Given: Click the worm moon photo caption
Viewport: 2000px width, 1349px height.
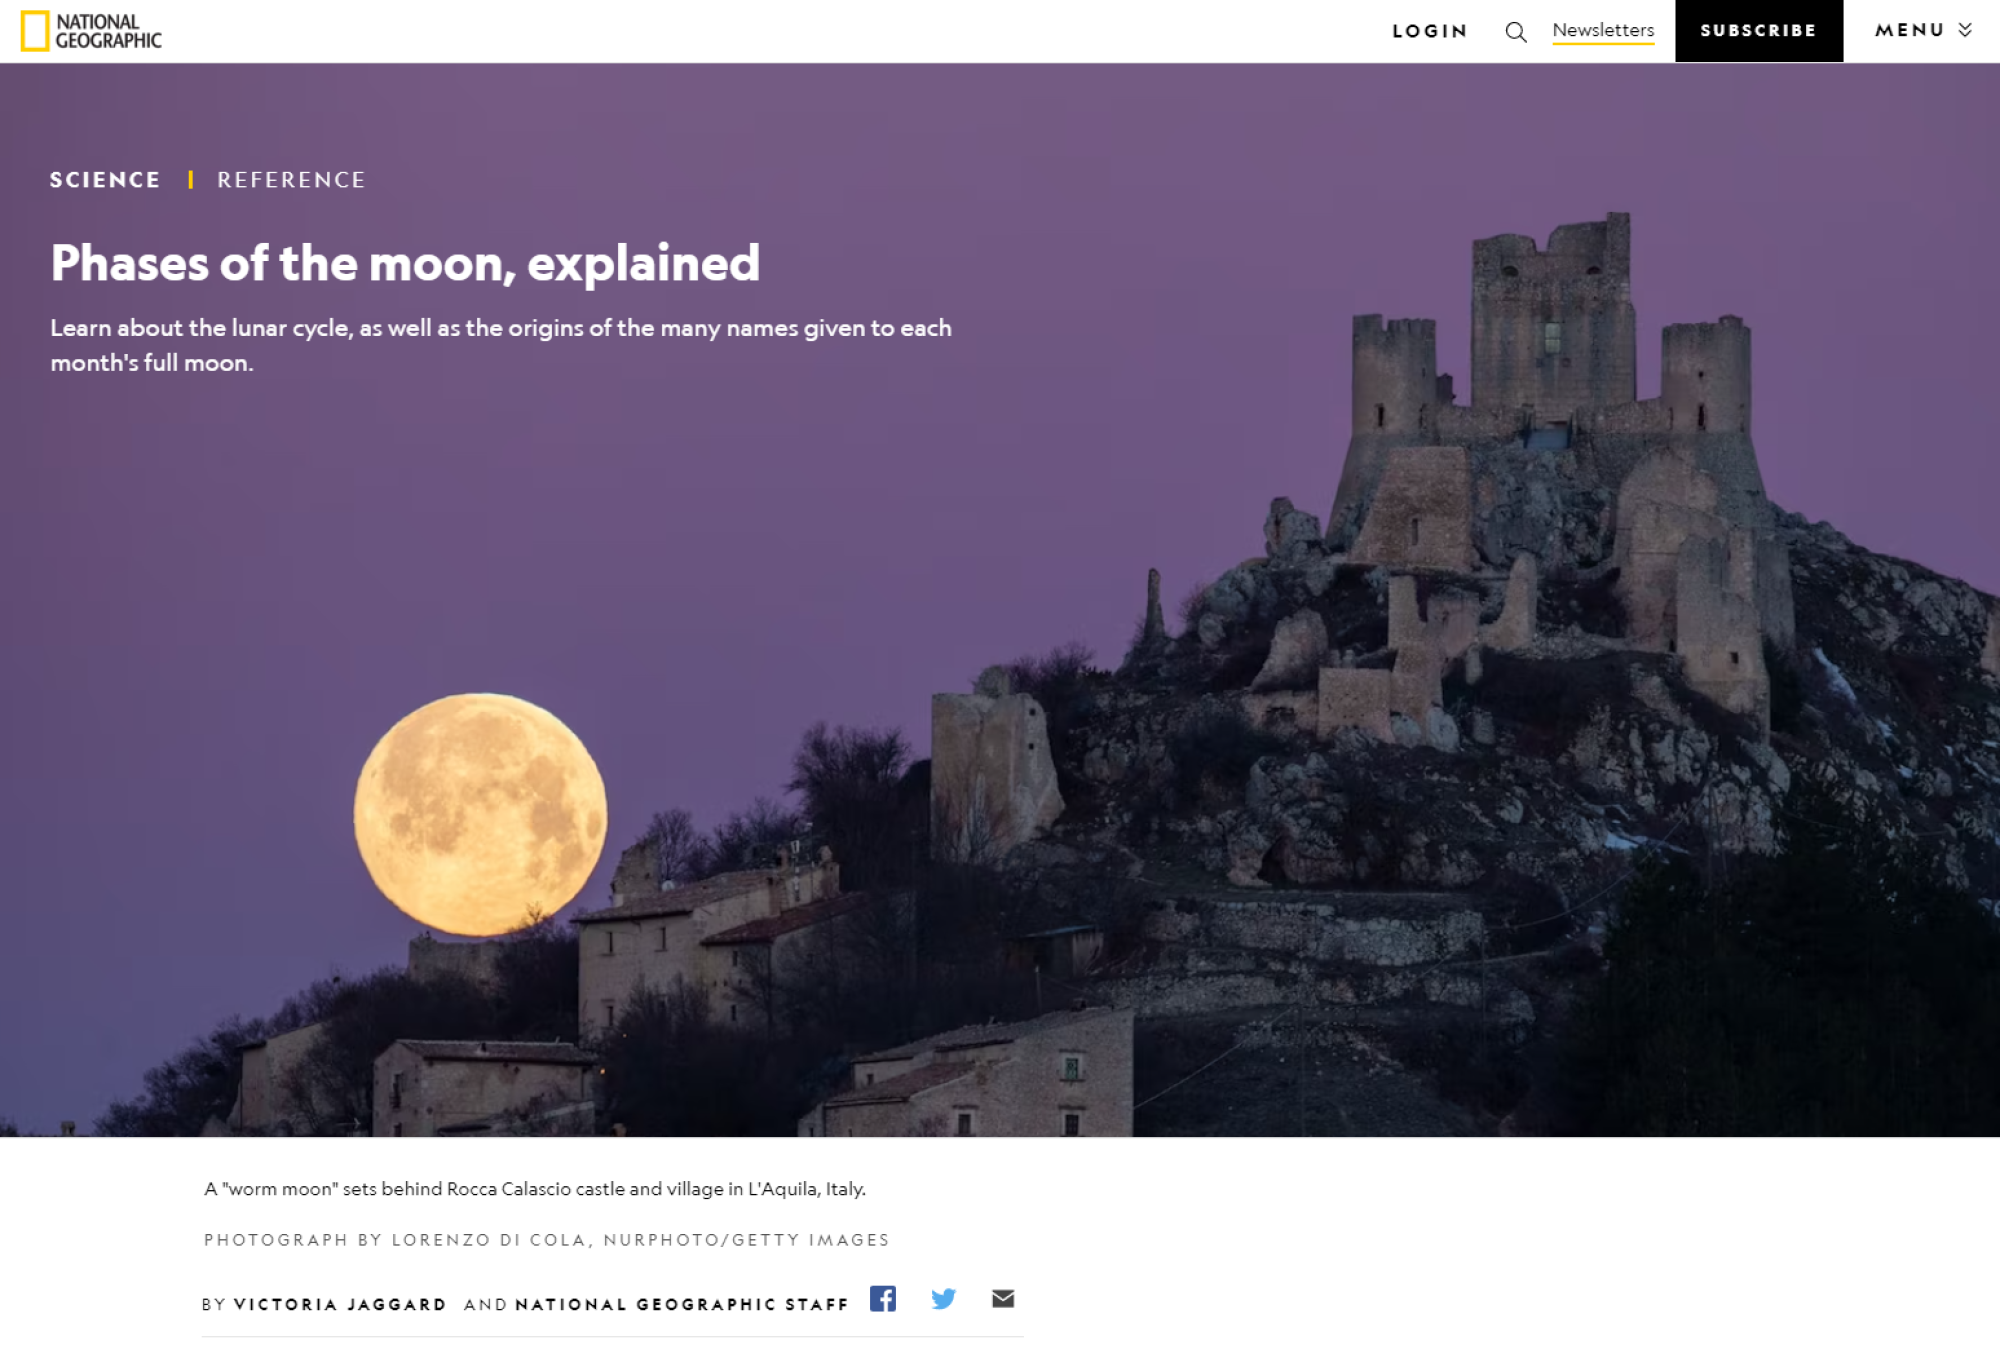Looking at the screenshot, I should click(x=534, y=1188).
